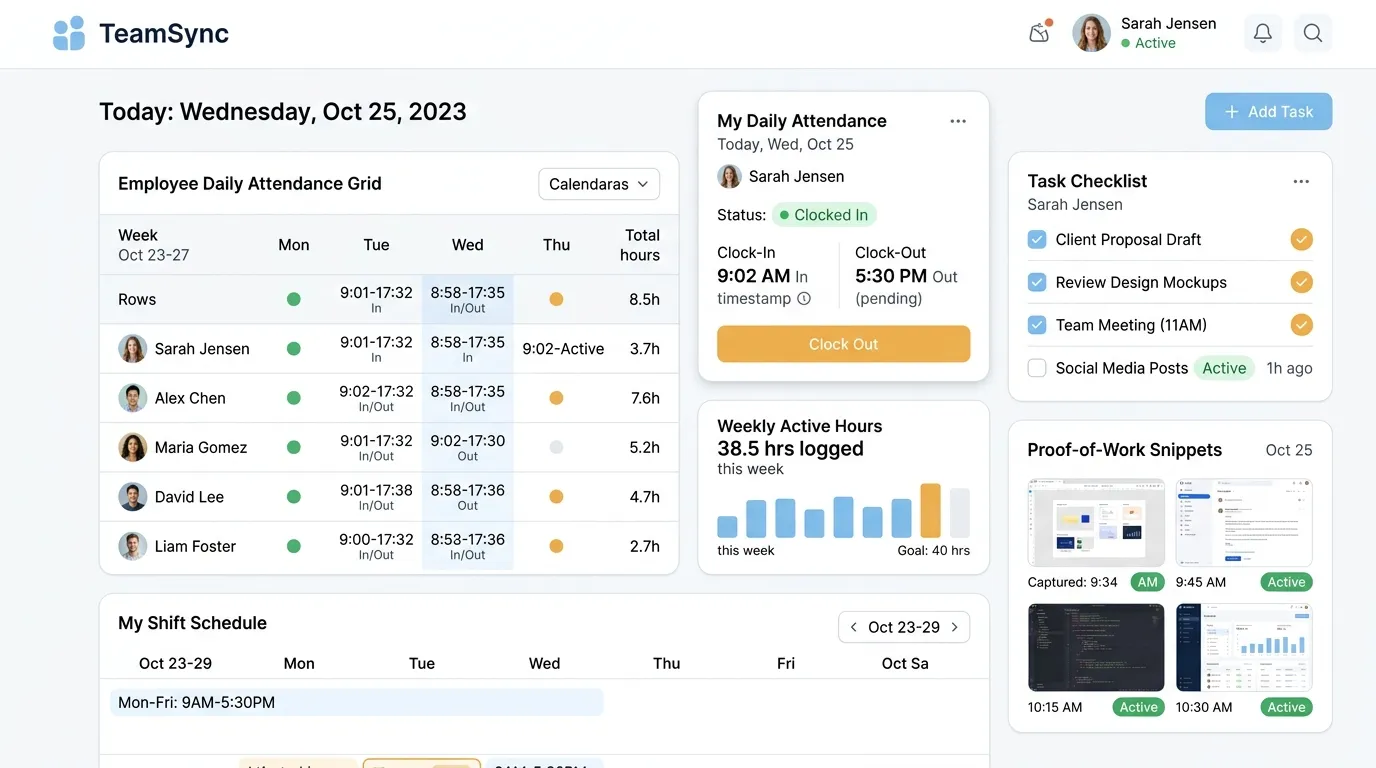
Task: Click Sarah Jensen's header profile avatar
Action: click(x=1091, y=33)
